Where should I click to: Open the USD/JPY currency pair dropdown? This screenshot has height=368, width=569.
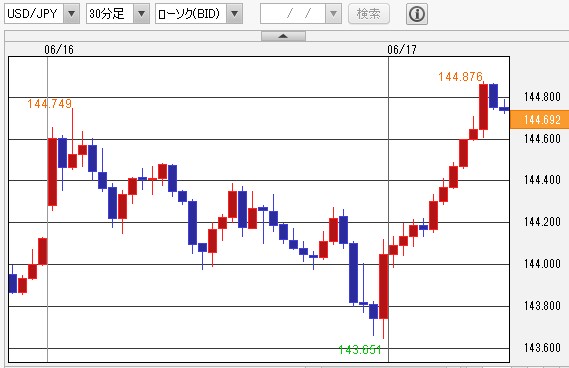click(x=42, y=14)
